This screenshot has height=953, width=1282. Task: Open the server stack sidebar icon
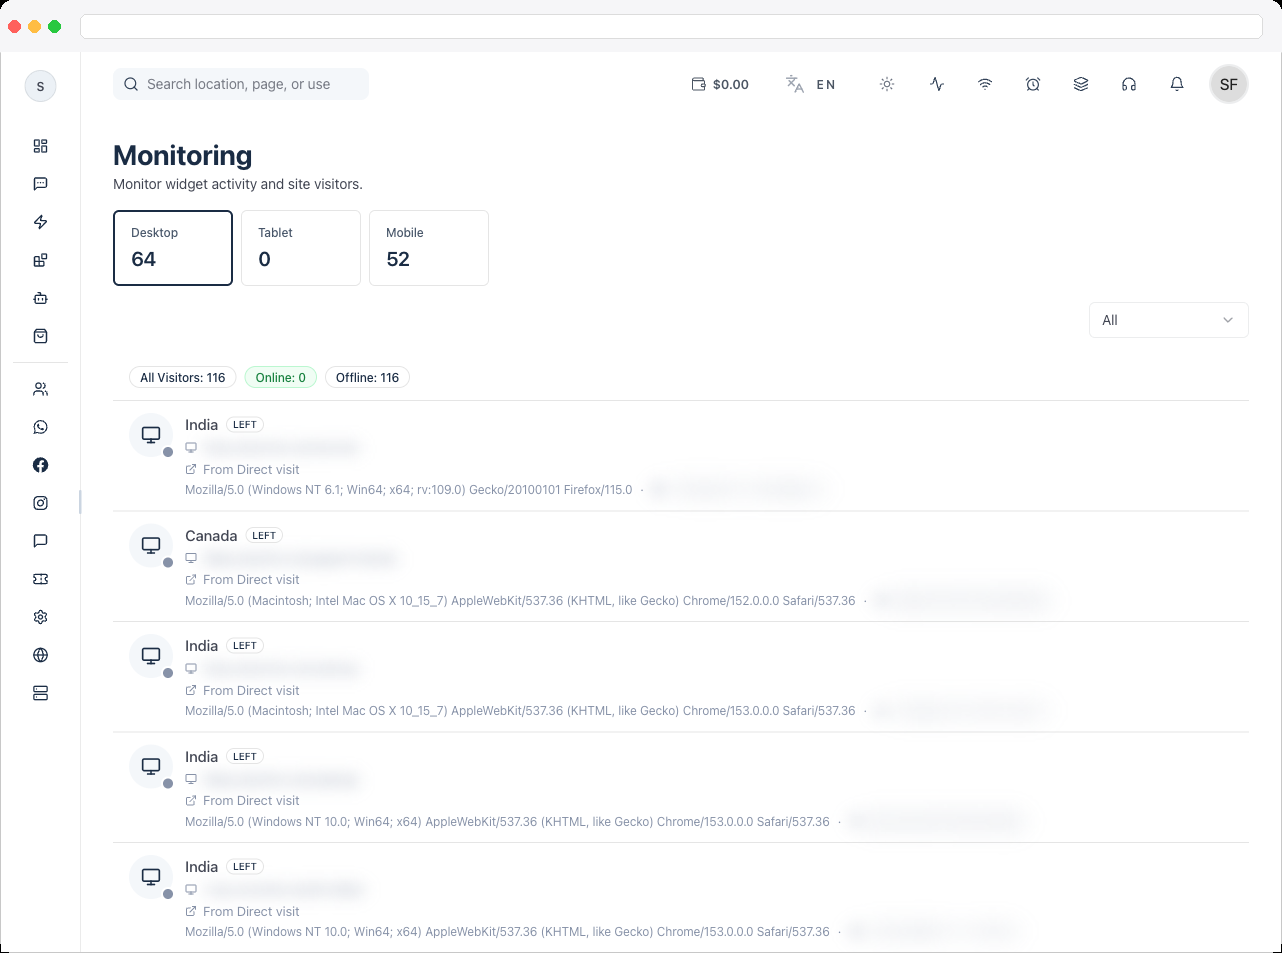[40, 693]
